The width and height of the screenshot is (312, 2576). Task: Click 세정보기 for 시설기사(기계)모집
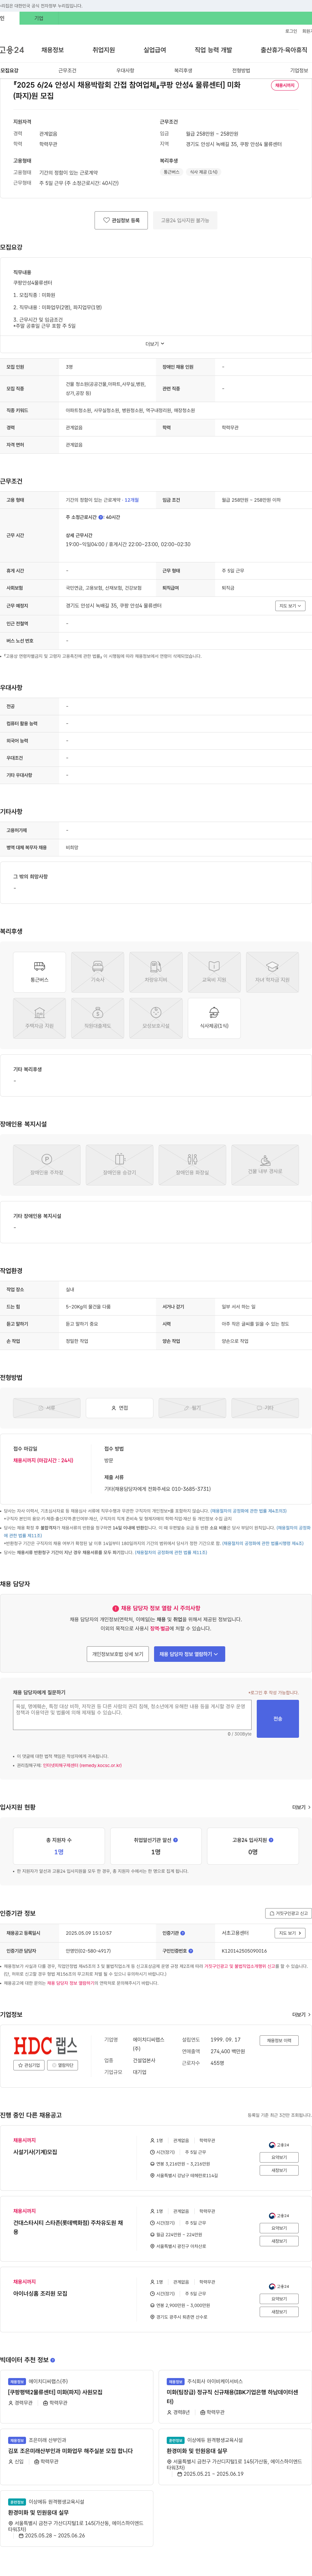pos(279,2170)
